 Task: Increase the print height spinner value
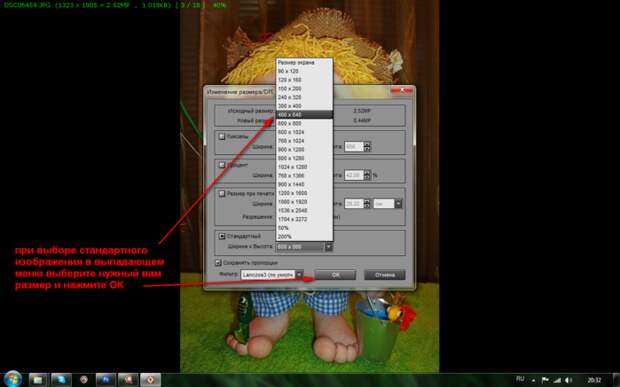[x=367, y=201]
